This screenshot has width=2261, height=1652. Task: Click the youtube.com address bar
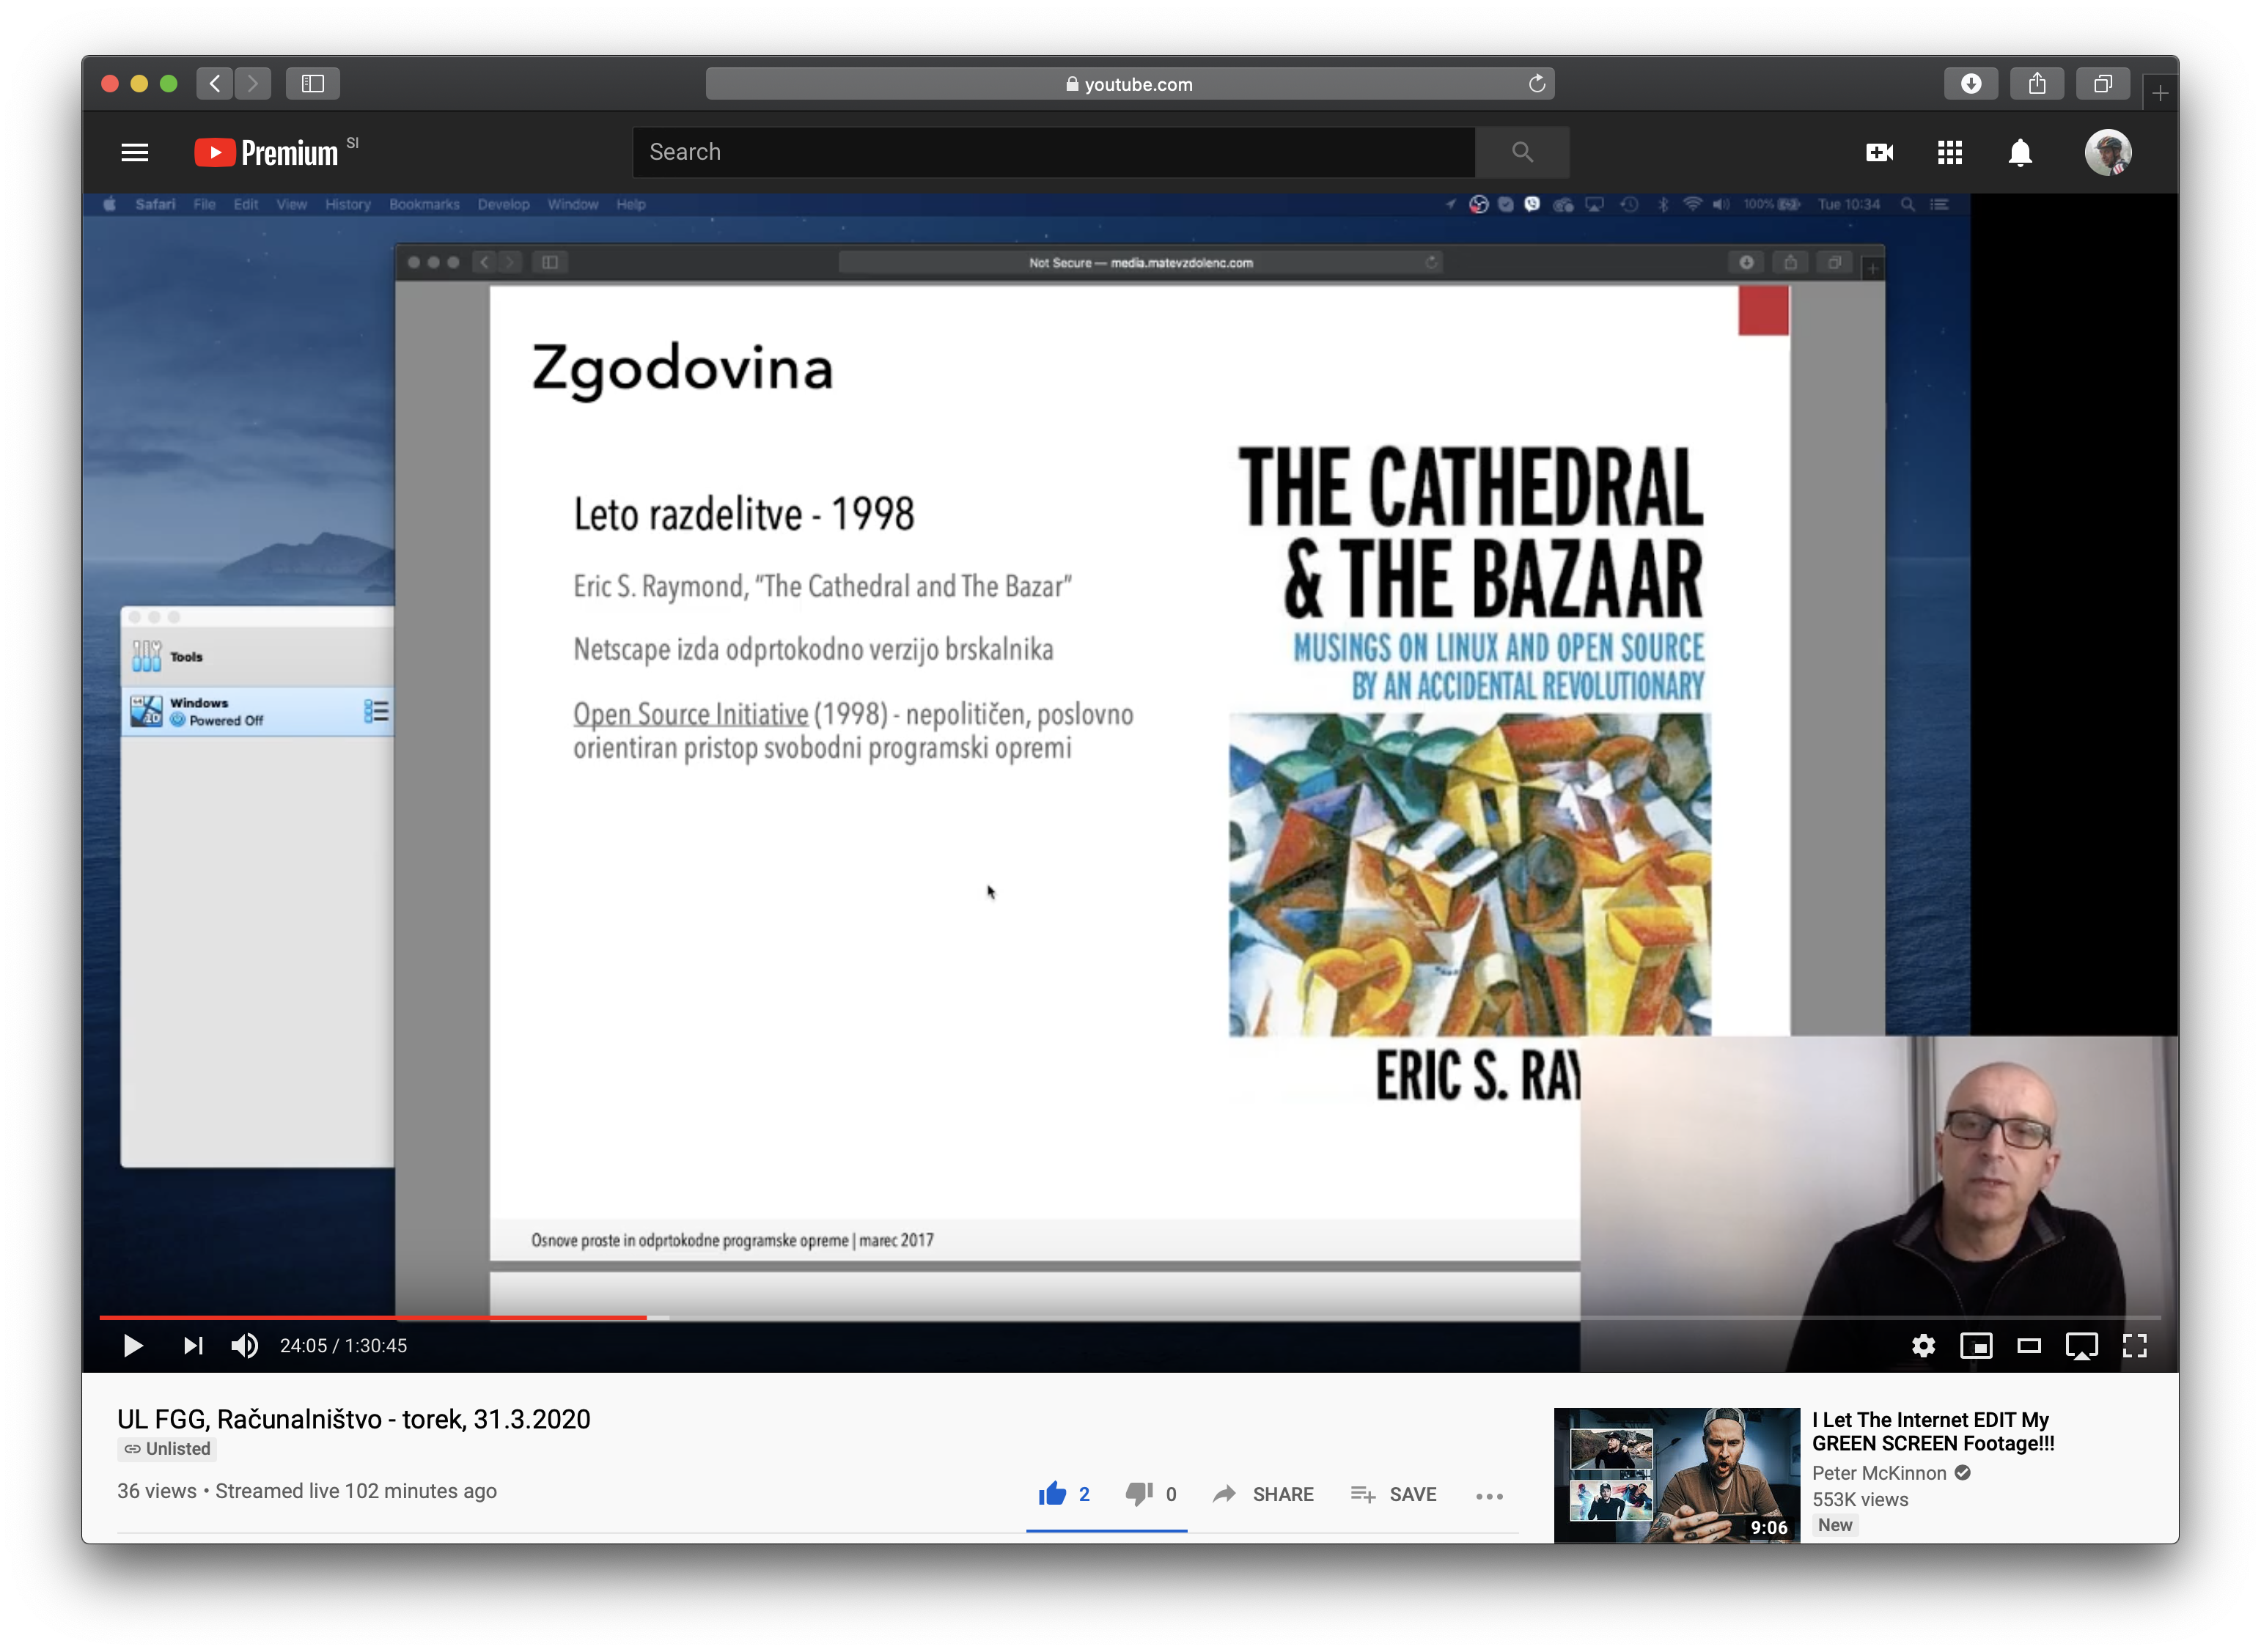[1129, 84]
